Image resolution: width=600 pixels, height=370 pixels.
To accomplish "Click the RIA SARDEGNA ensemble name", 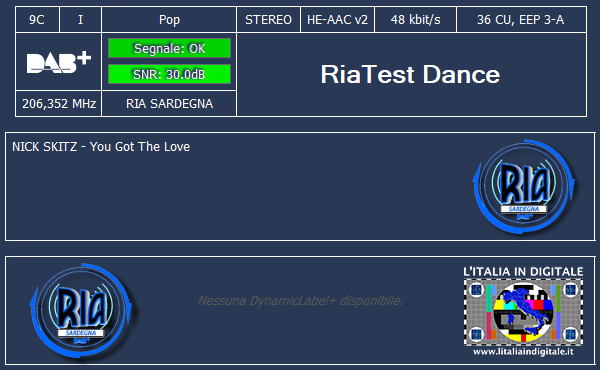I will click(x=169, y=103).
